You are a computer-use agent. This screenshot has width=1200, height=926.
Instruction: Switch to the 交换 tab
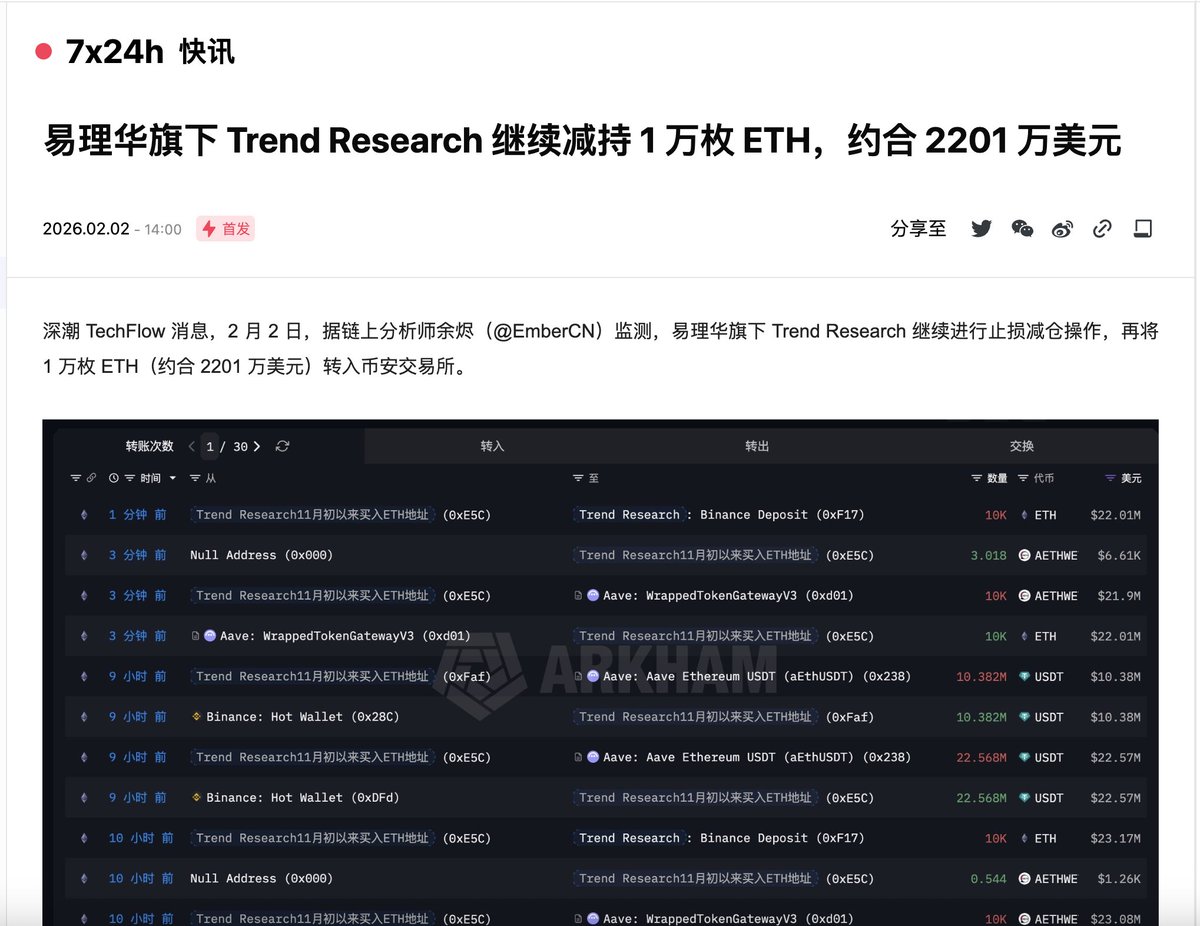pos(1022,446)
